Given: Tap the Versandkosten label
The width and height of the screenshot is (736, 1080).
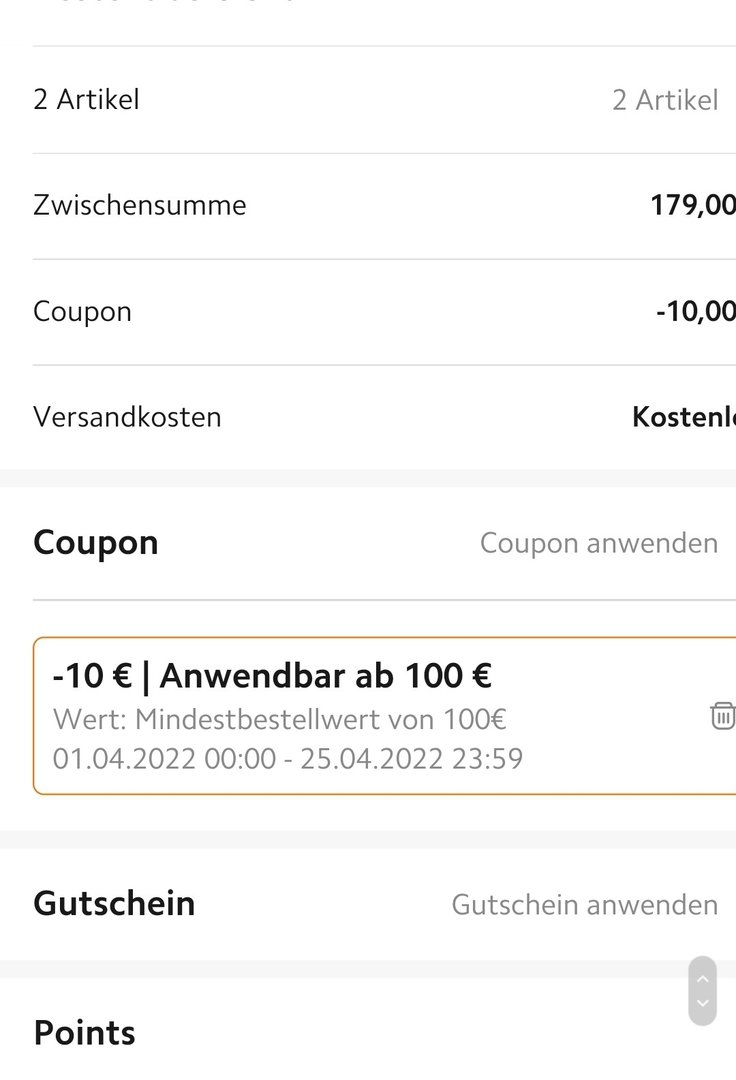Looking at the screenshot, I should (127, 417).
